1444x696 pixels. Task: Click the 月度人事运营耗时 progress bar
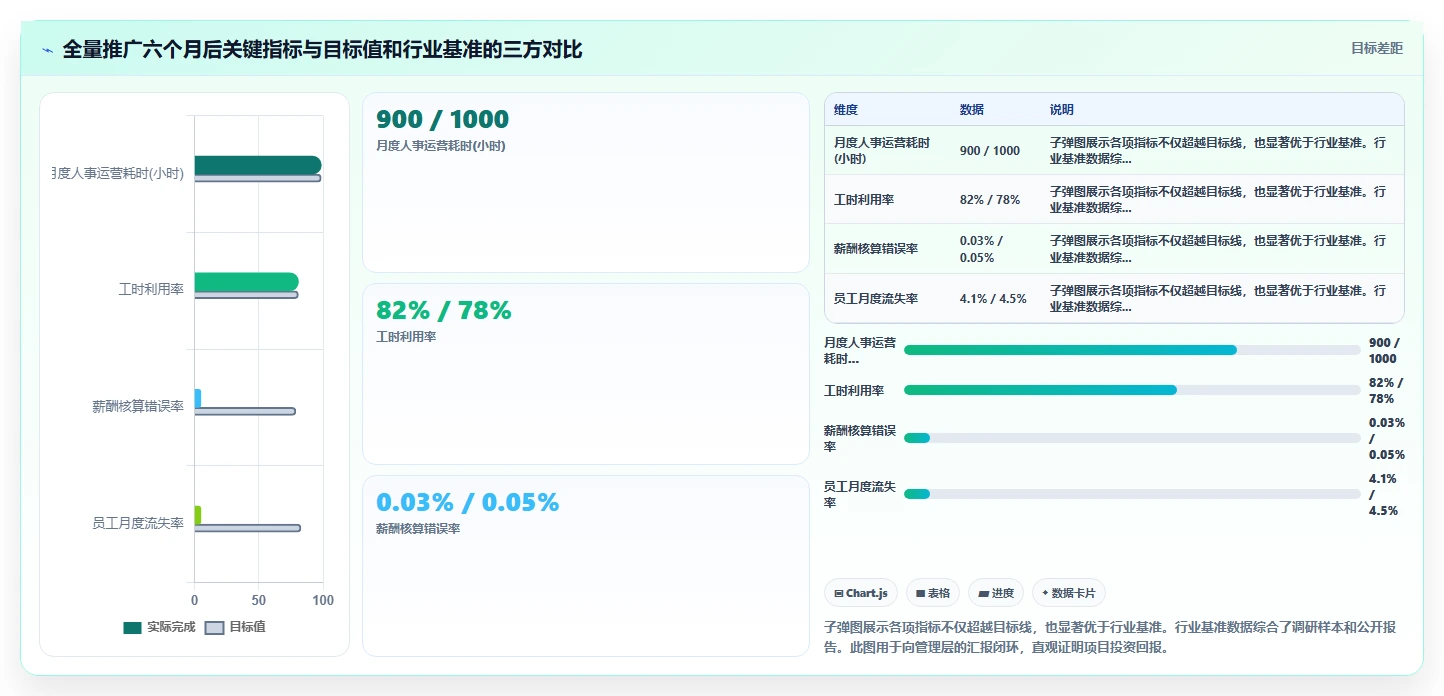[x=1132, y=350]
